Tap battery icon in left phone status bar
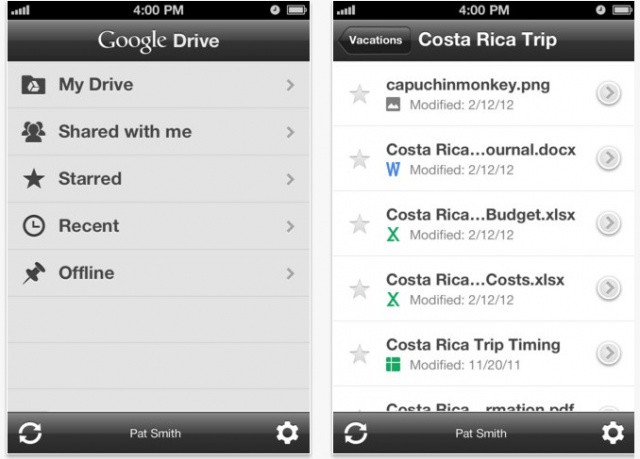The height and width of the screenshot is (459, 640). click(x=296, y=10)
